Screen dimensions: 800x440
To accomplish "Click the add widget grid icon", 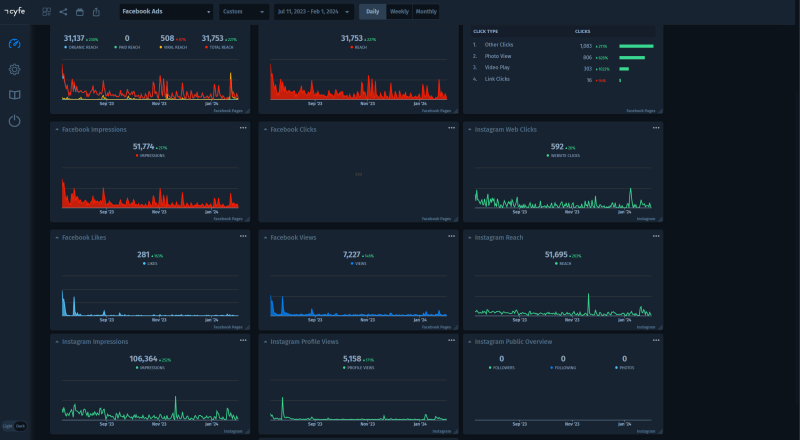I will click(46, 12).
